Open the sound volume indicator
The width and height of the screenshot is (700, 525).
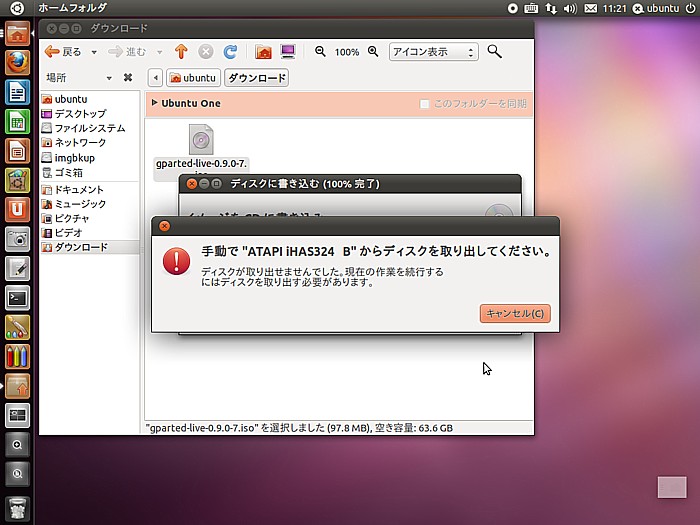pyautogui.click(x=570, y=8)
